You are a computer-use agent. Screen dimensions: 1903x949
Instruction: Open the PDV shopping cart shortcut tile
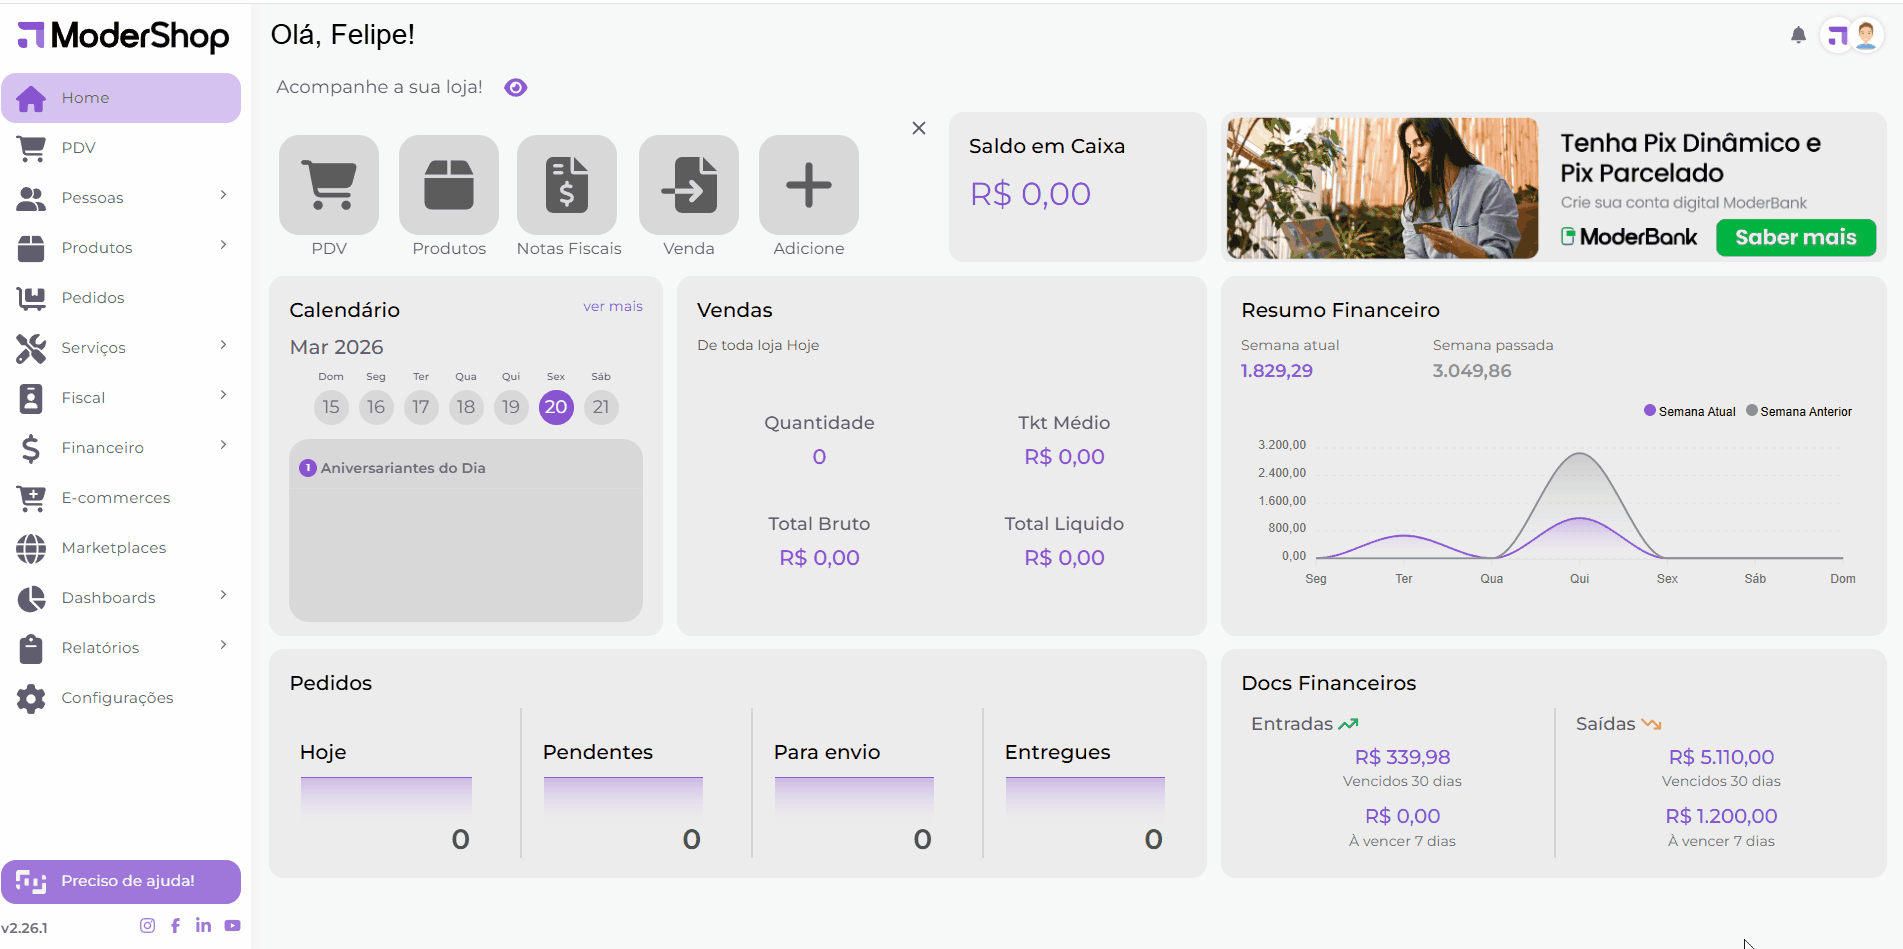pyautogui.click(x=329, y=185)
